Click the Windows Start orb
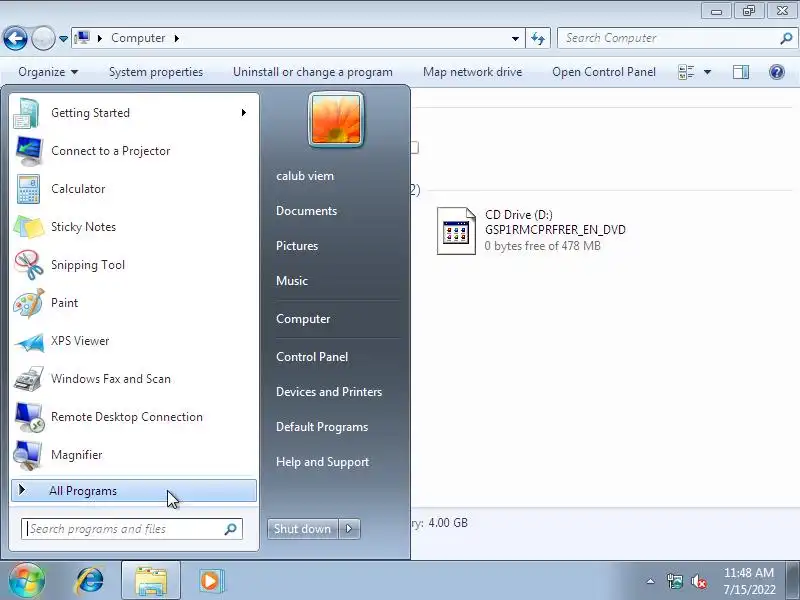800x600 pixels. click(26, 580)
